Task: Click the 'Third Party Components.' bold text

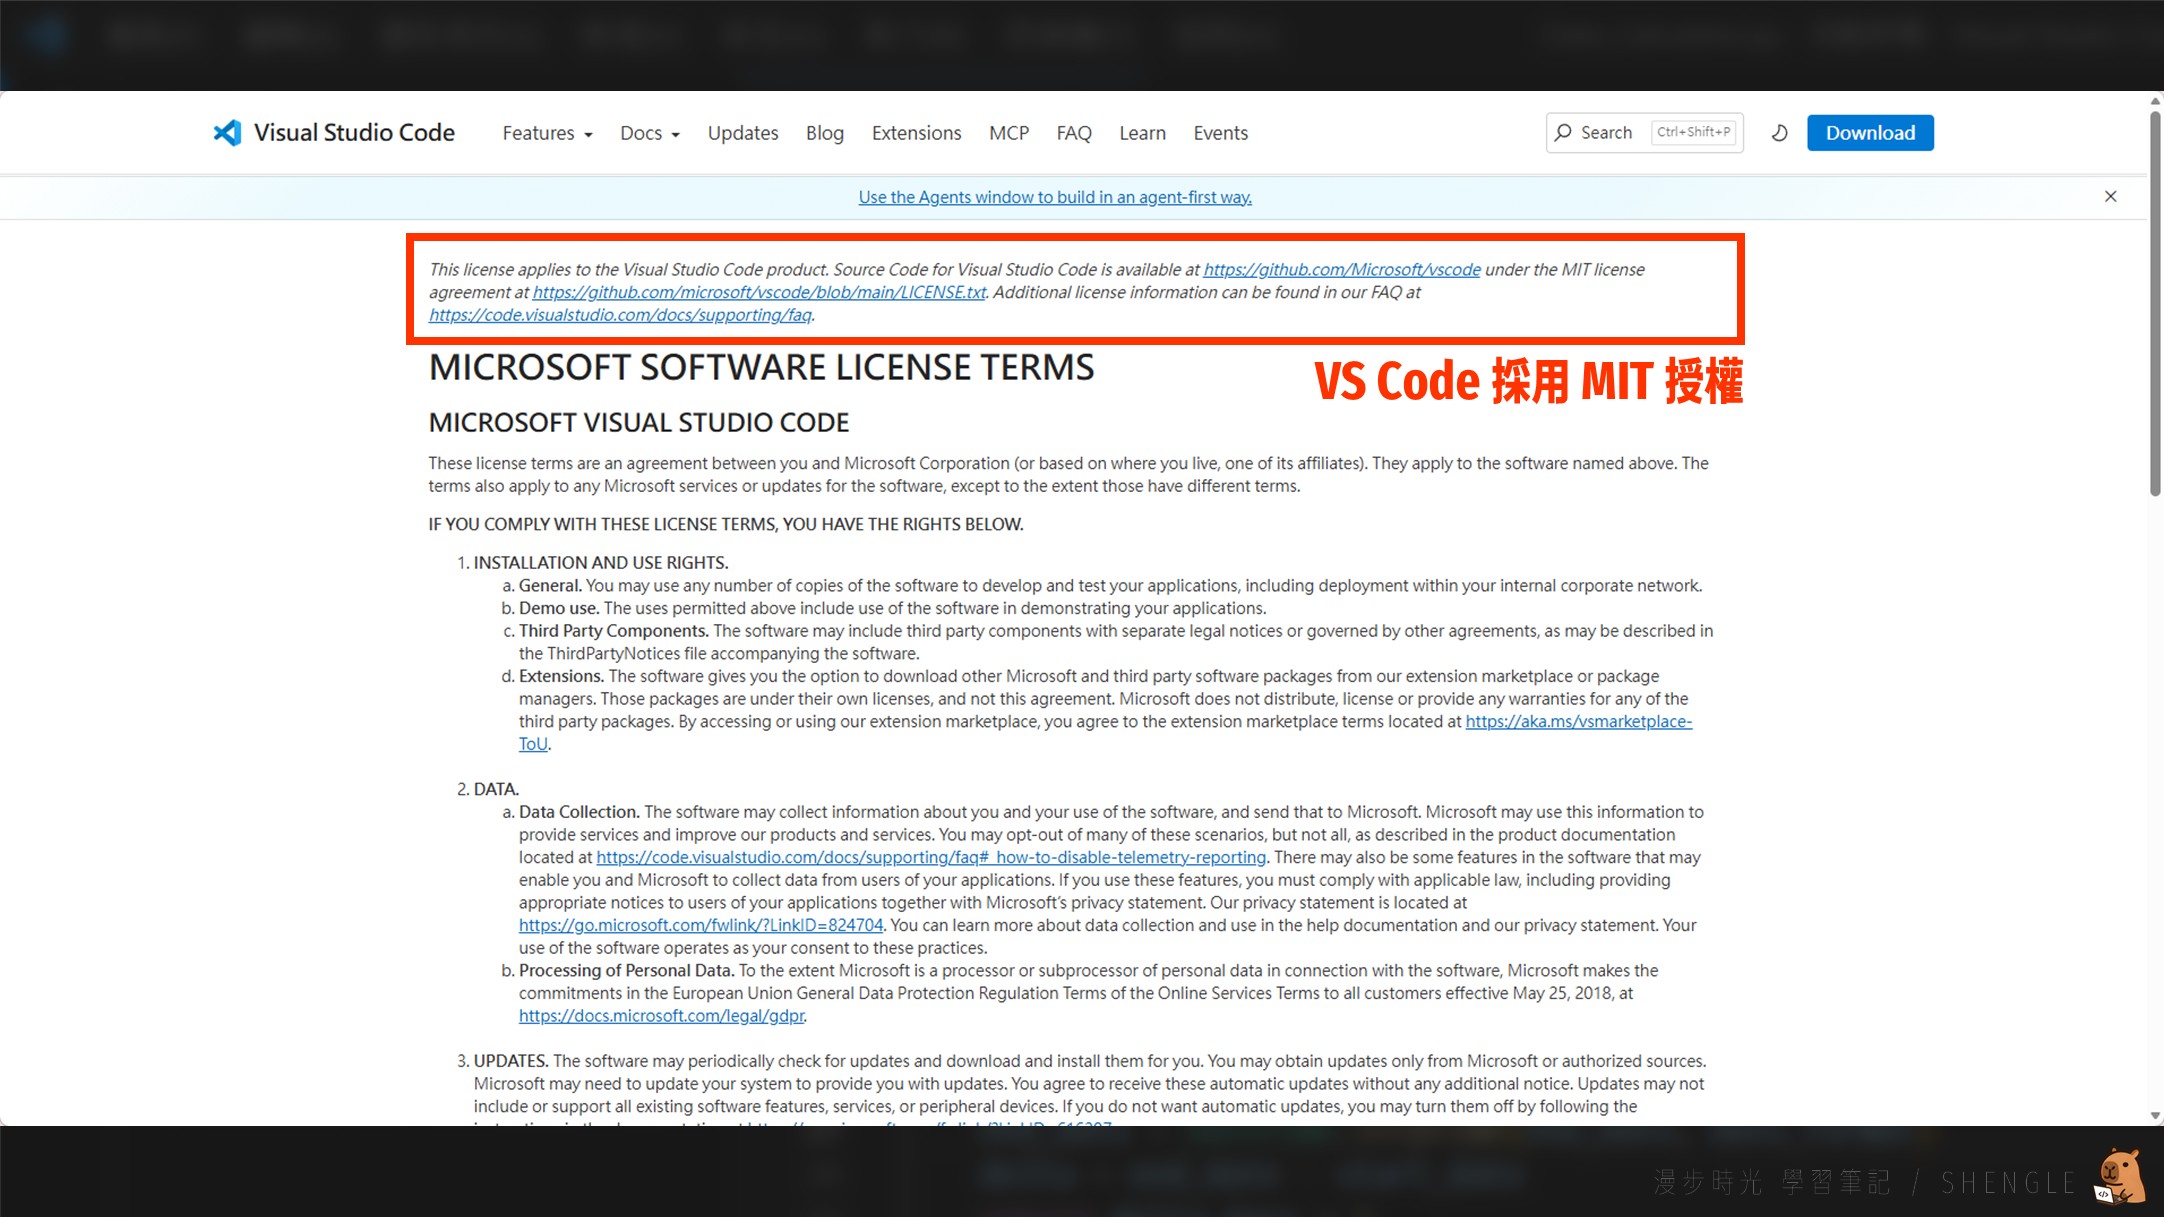Action: [613, 631]
